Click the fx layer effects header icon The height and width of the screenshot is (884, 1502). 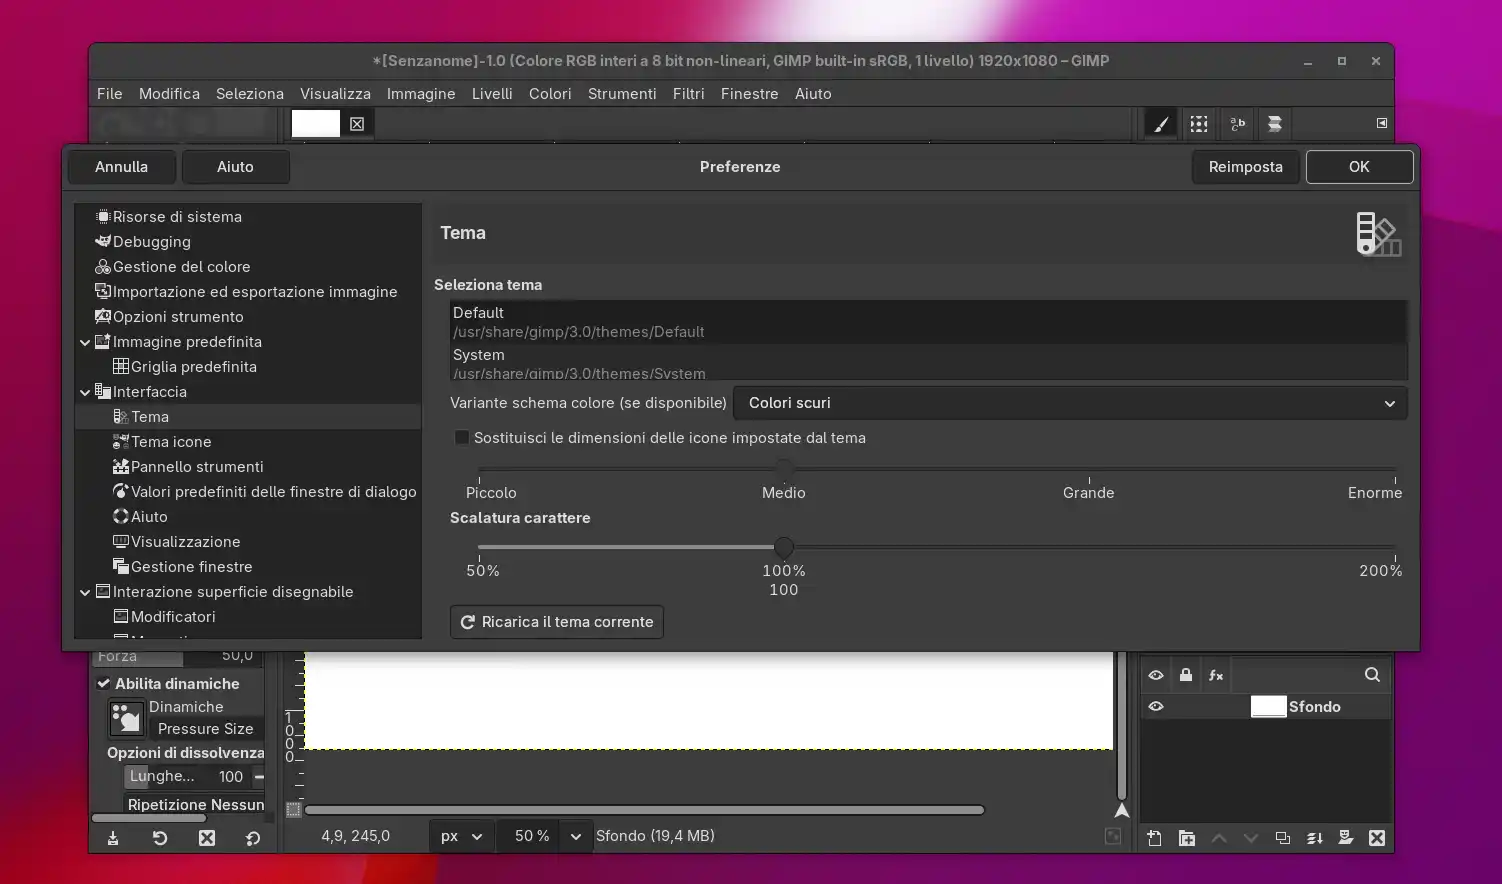[x=1216, y=675]
